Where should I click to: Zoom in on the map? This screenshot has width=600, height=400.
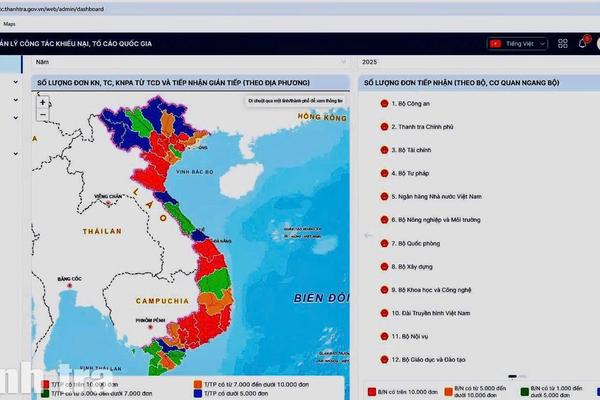(43, 103)
